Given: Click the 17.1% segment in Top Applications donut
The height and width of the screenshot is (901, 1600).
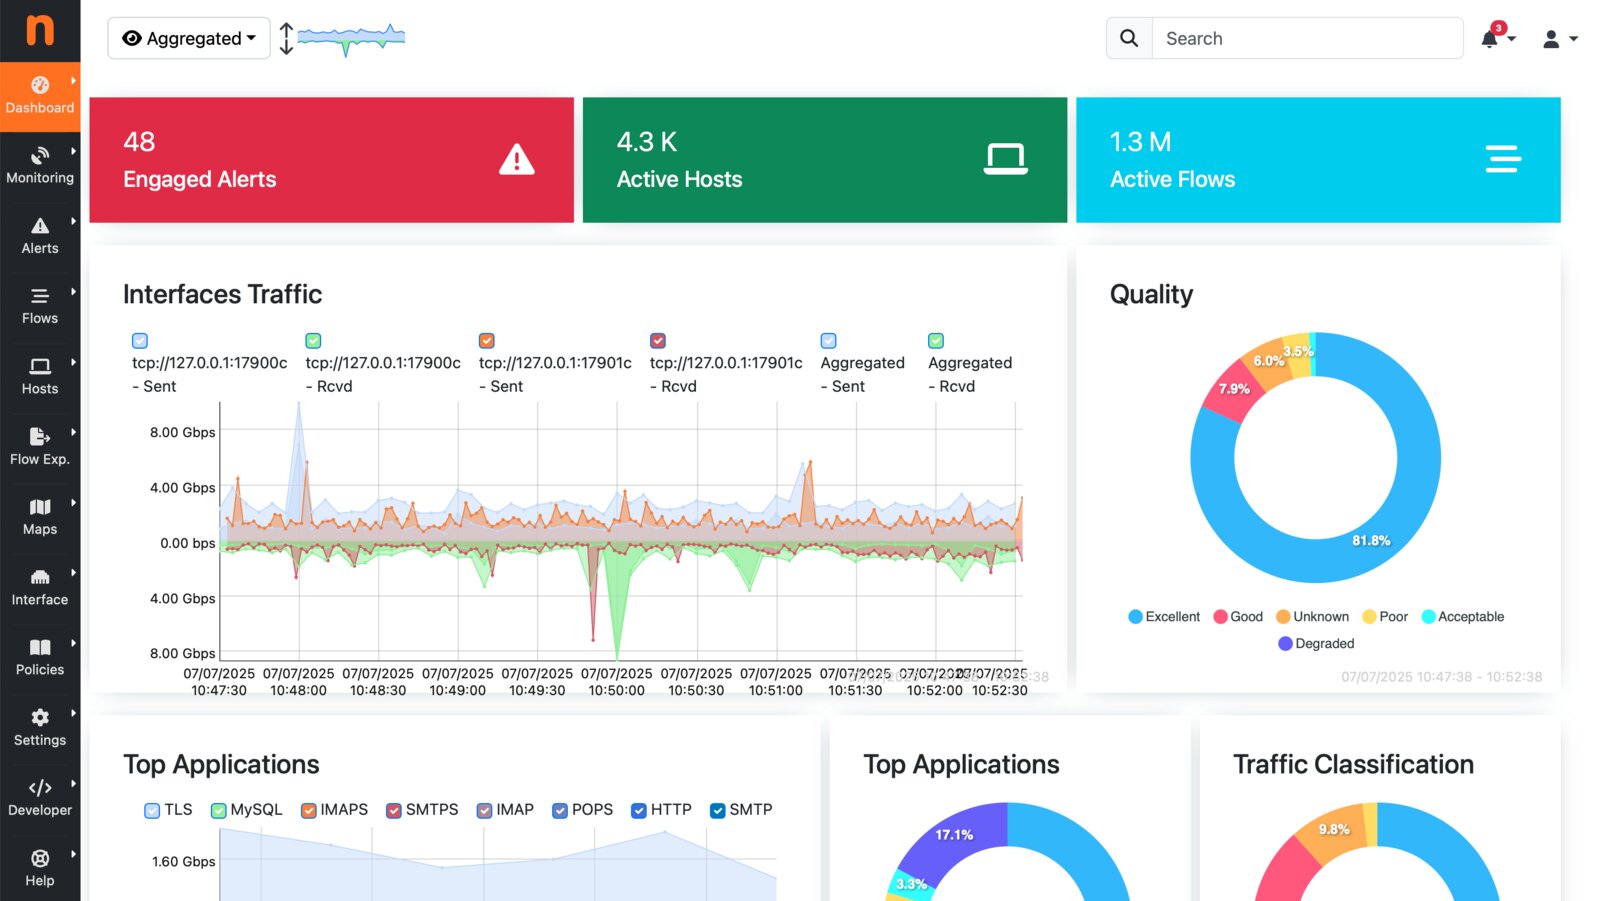Looking at the screenshot, I should click(954, 835).
